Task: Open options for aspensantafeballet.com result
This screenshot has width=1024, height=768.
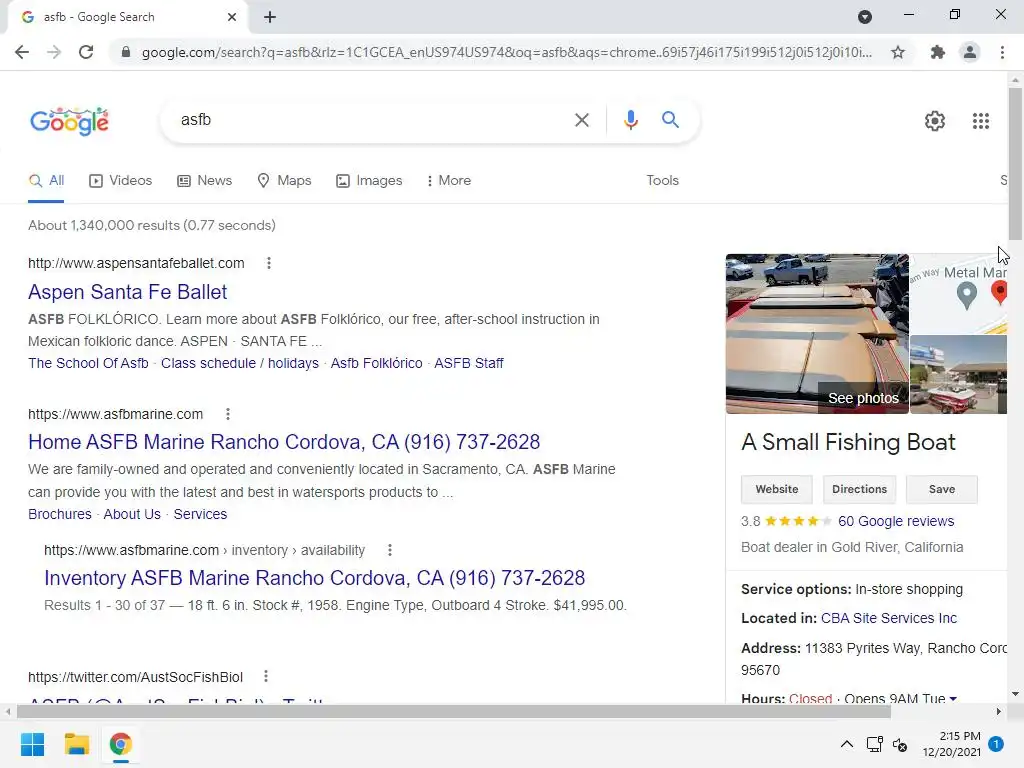Action: [x=268, y=263]
